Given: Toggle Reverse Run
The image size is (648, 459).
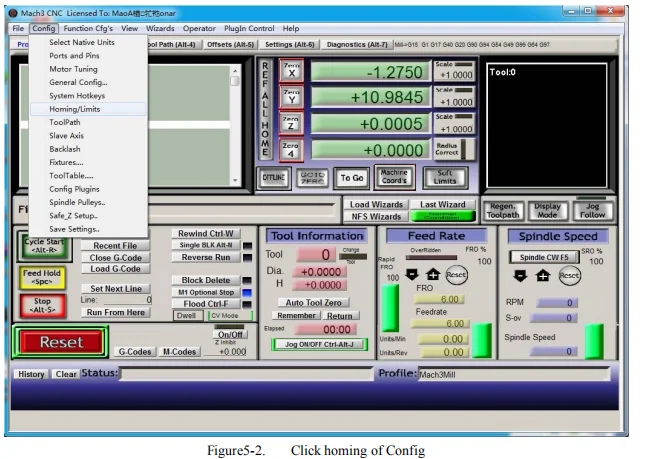Looking at the screenshot, I should pyautogui.click(x=206, y=257).
